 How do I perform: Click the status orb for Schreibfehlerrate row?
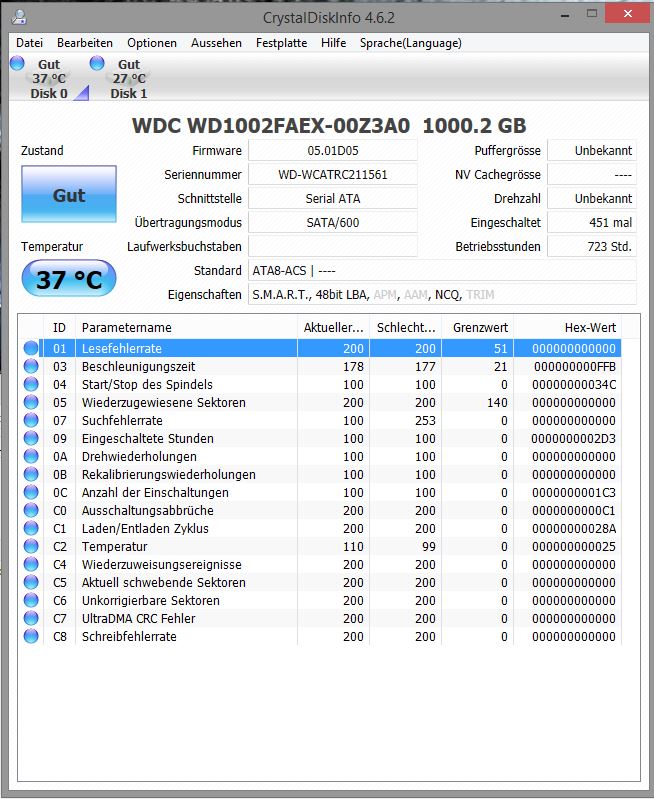coord(31,636)
